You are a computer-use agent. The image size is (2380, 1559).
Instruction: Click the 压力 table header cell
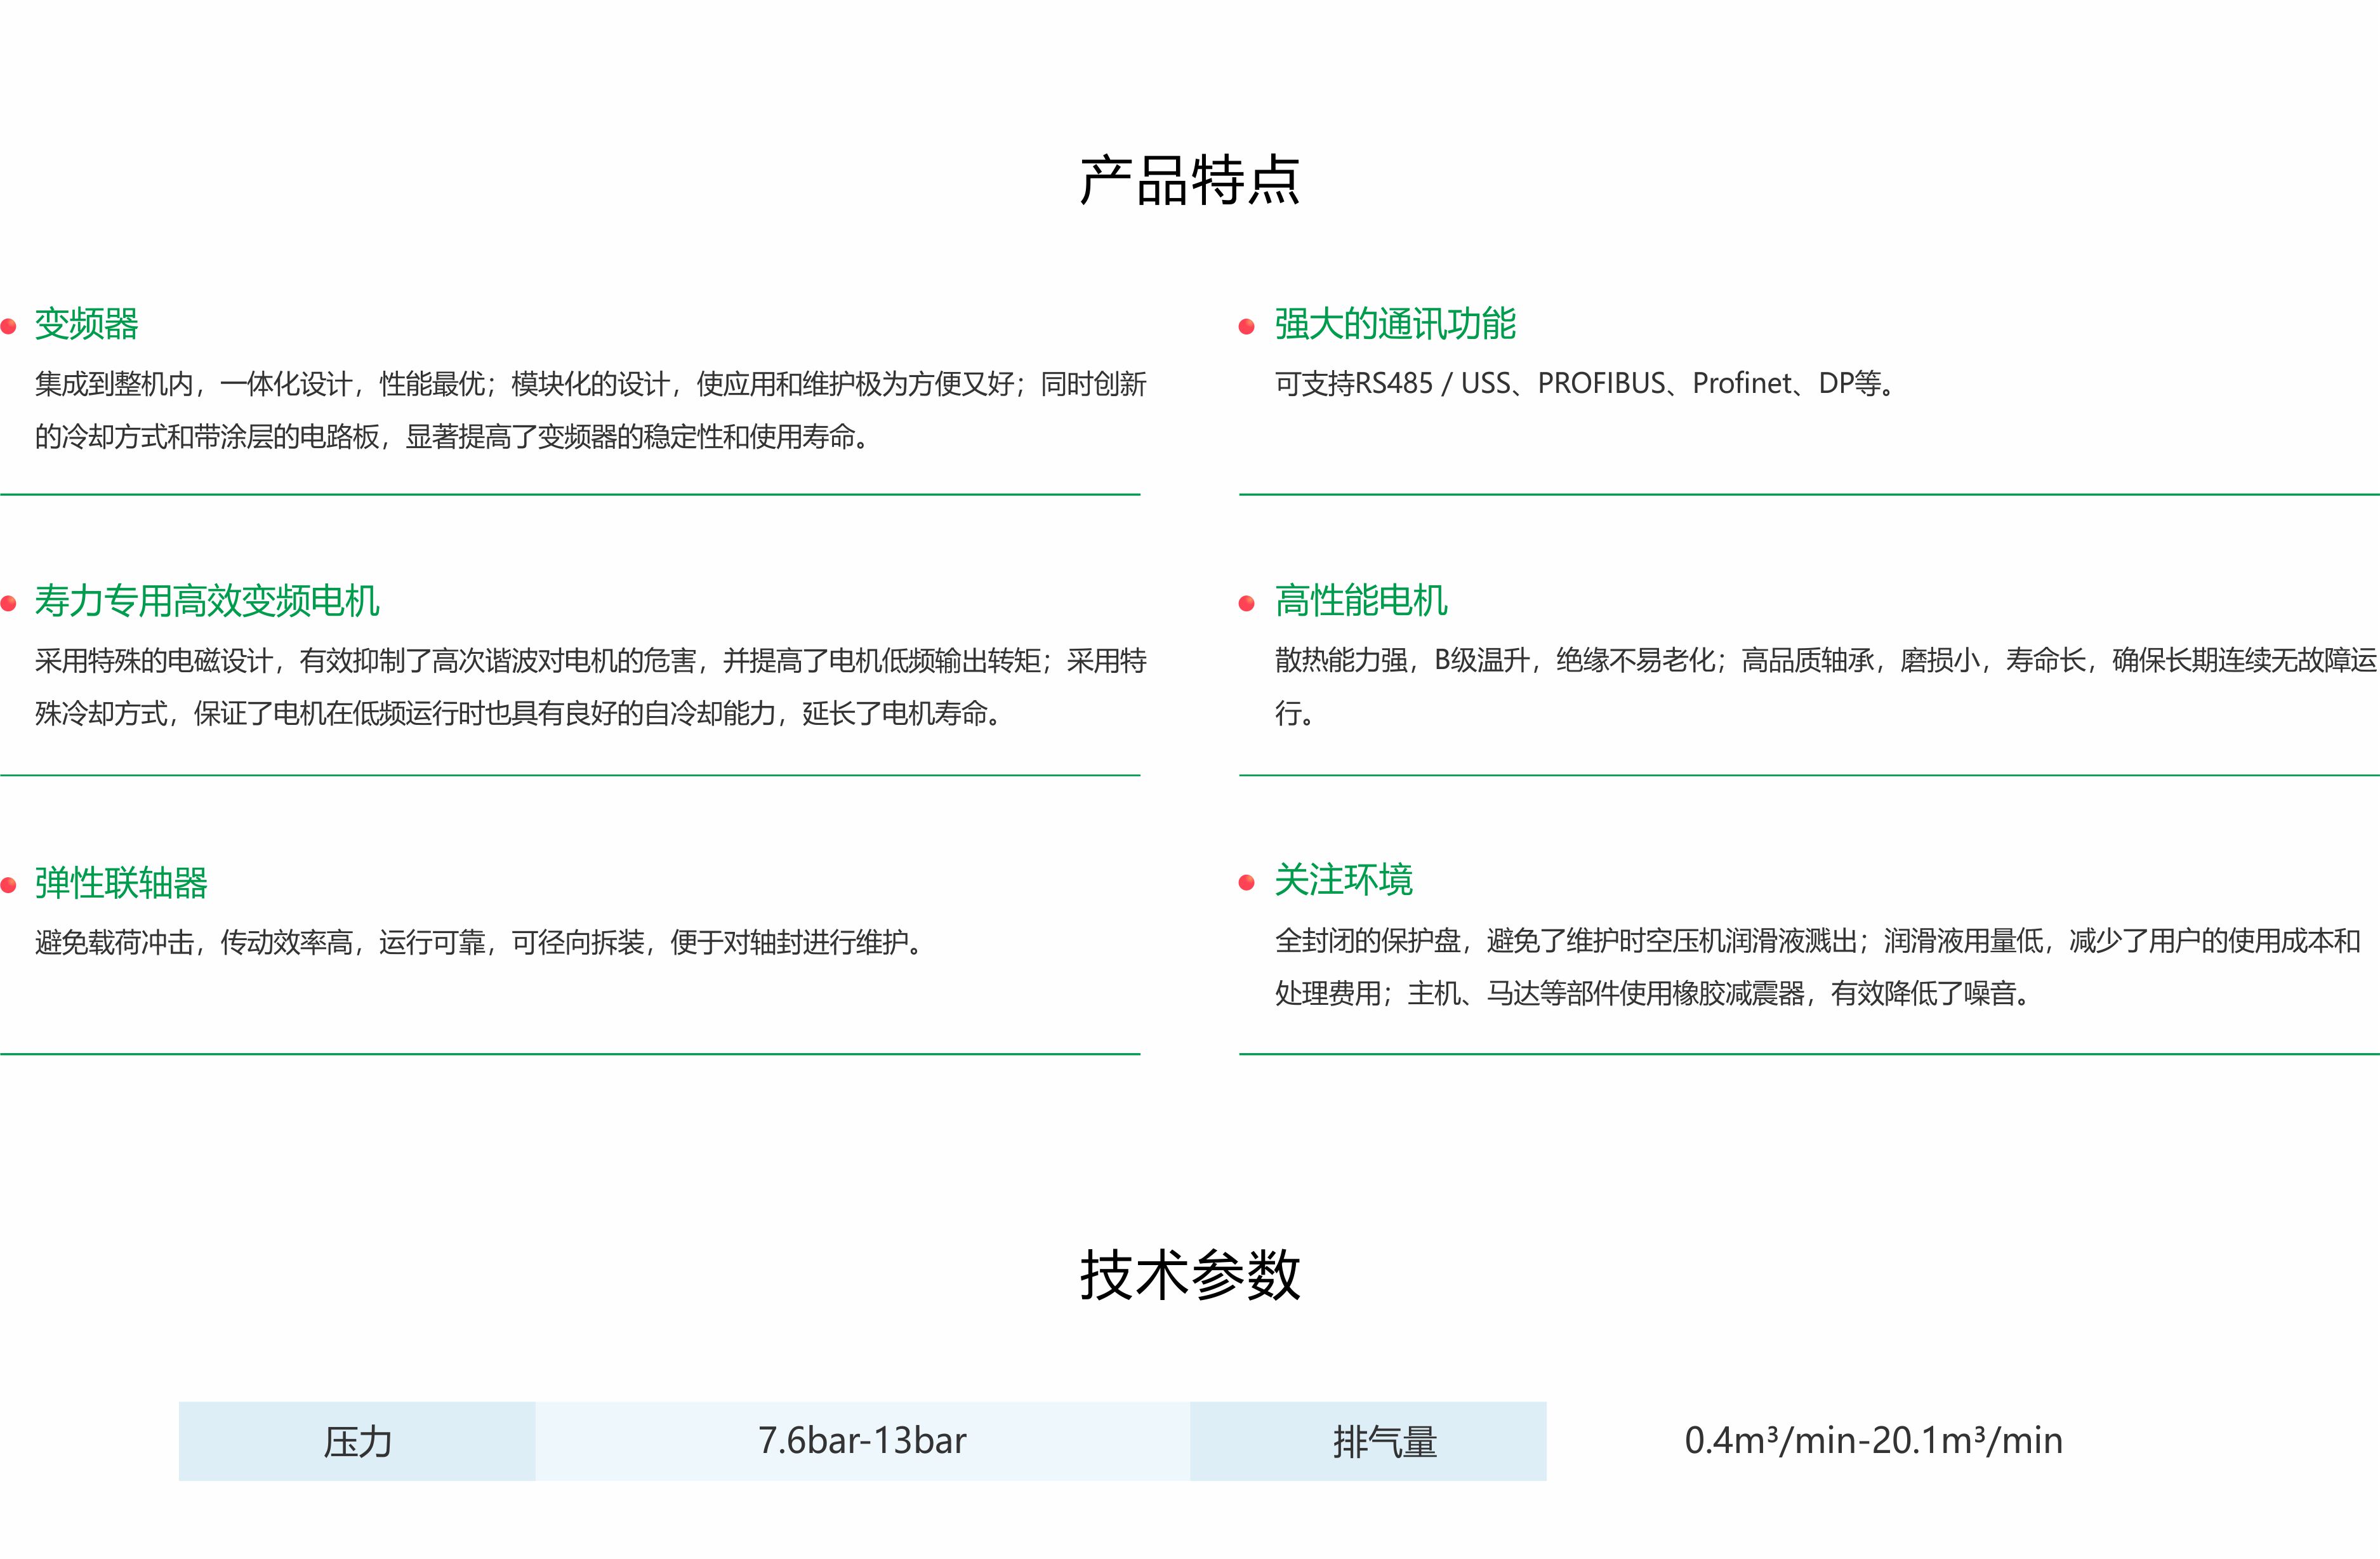pyautogui.click(x=357, y=1441)
